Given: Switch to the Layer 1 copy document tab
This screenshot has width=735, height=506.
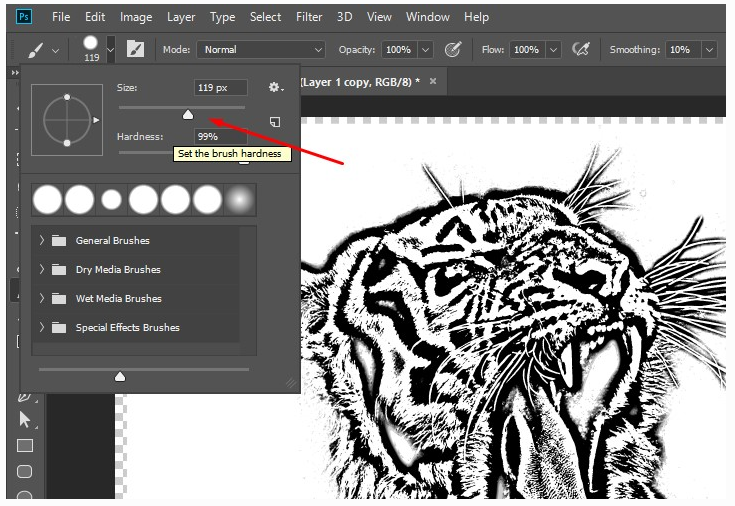Looking at the screenshot, I should pos(360,82).
